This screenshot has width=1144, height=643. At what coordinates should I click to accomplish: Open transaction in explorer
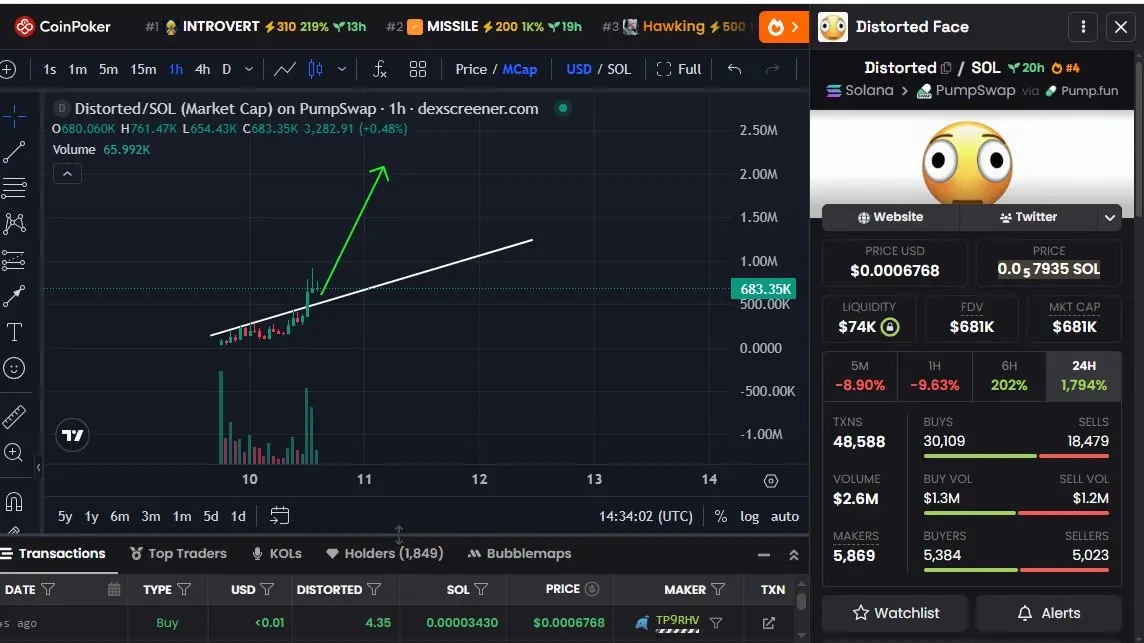[x=768, y=623]
